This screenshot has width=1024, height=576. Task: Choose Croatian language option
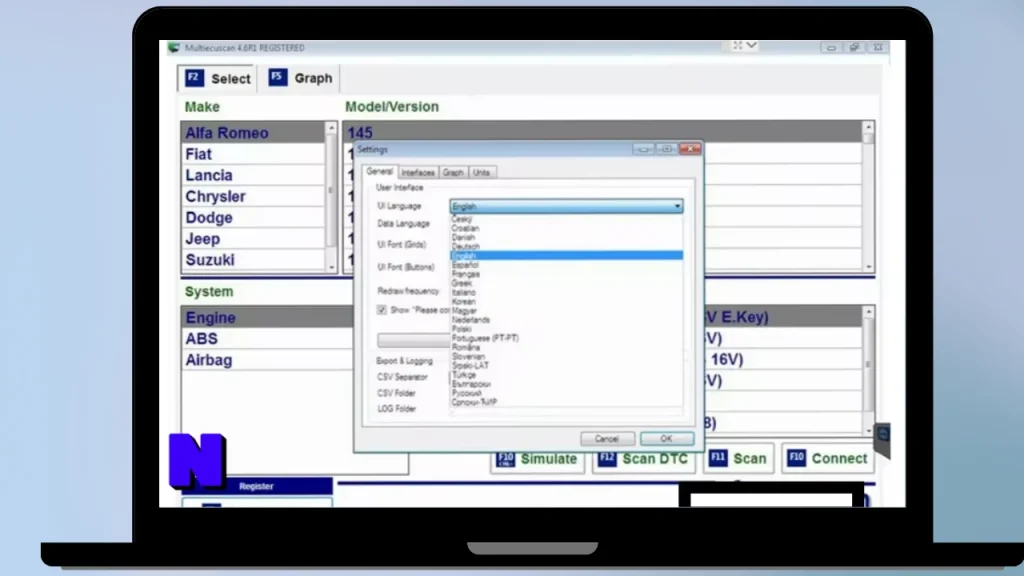click(x=566, y=229)
